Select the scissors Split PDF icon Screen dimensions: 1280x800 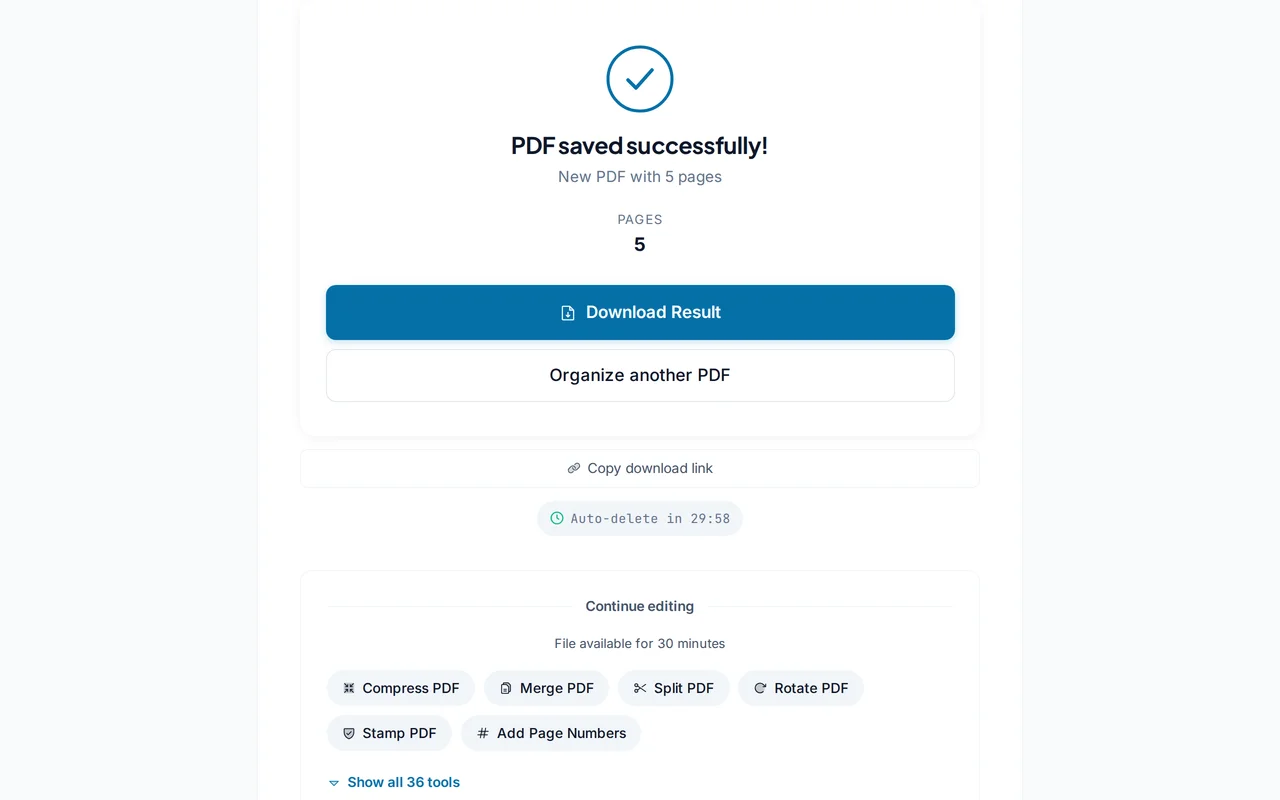tap(640, 688)
